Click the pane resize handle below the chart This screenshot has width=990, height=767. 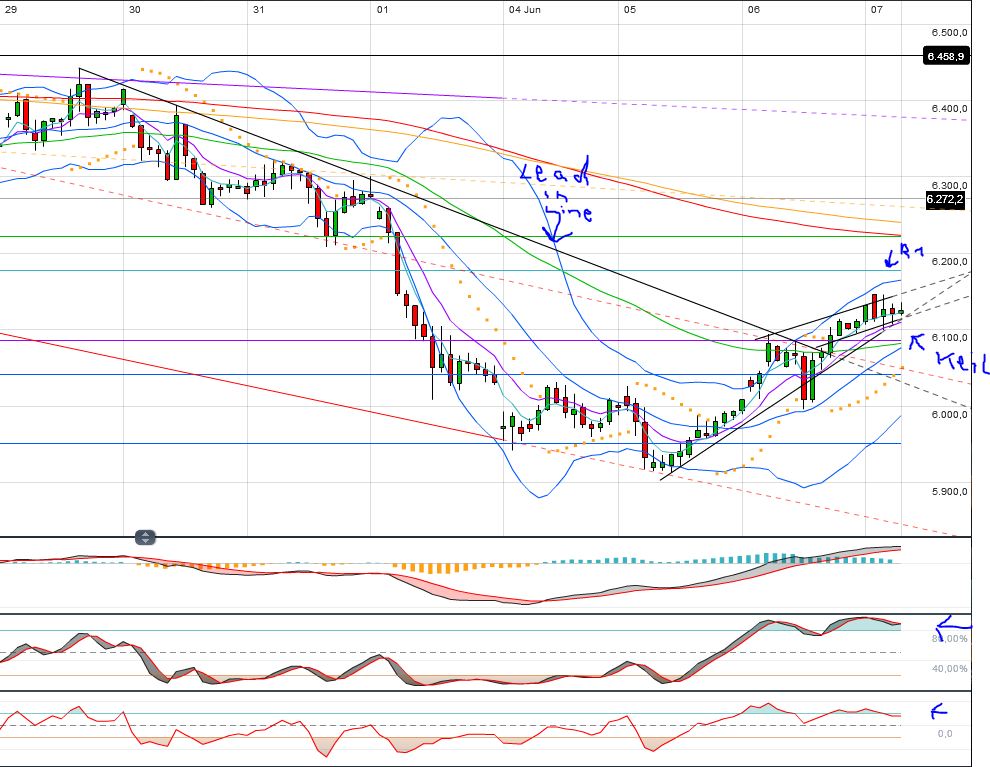coord(145,538)
